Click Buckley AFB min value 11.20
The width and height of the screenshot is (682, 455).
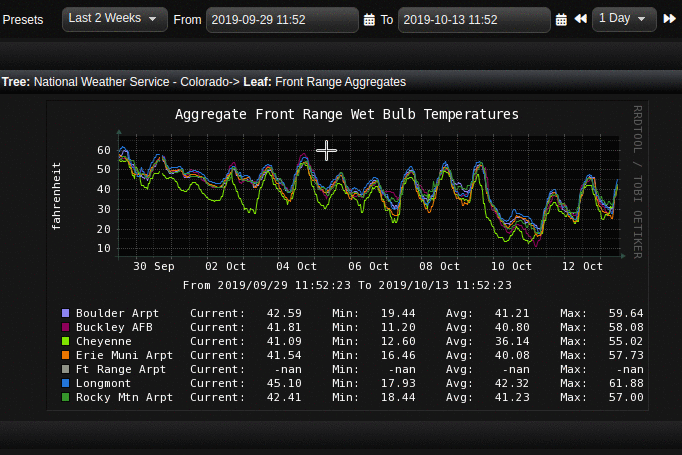point(398,327)
